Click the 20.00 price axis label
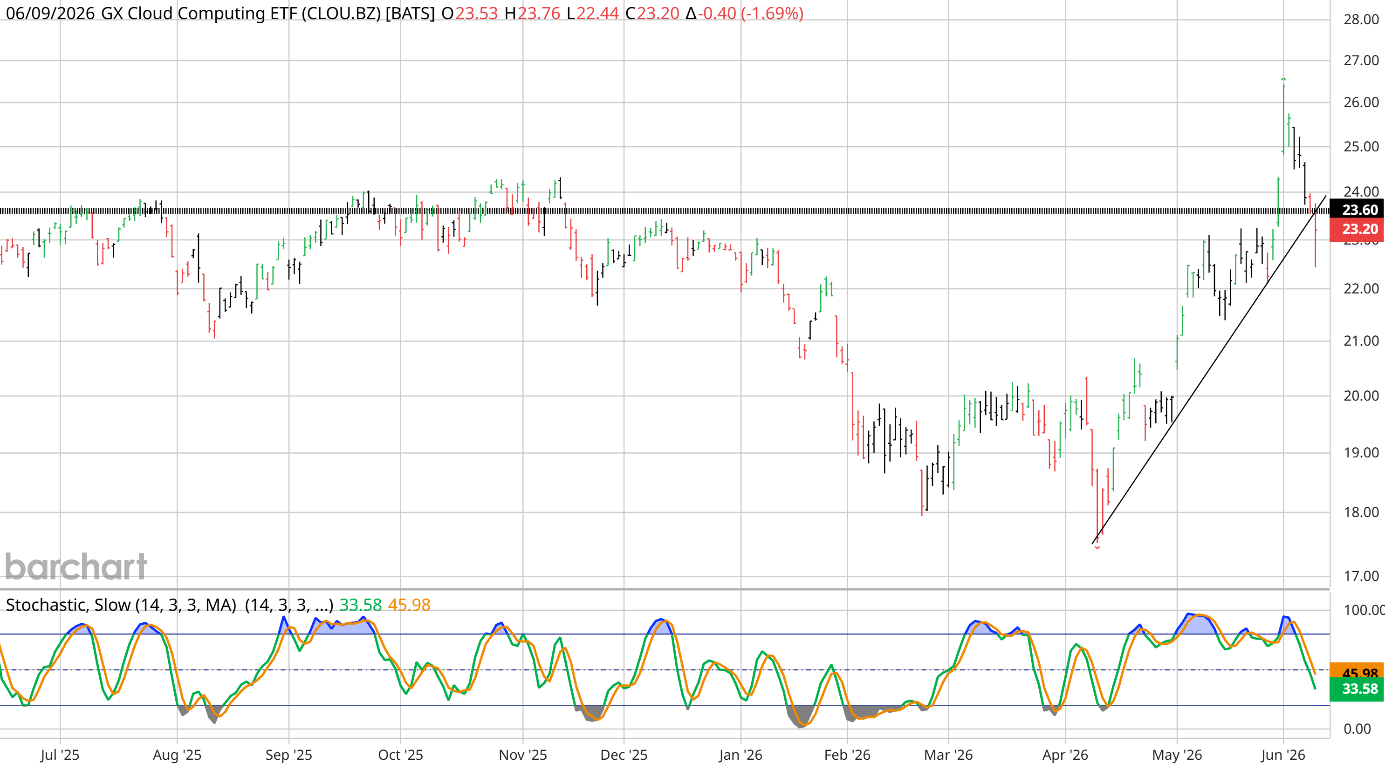Screen dimensions: 1385x770 (x=1362, y=396)
